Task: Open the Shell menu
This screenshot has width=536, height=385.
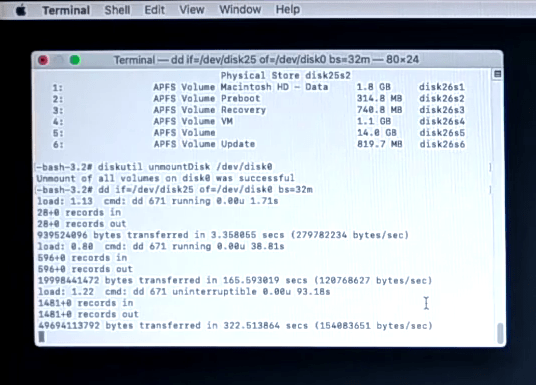Action: [117, 10]
